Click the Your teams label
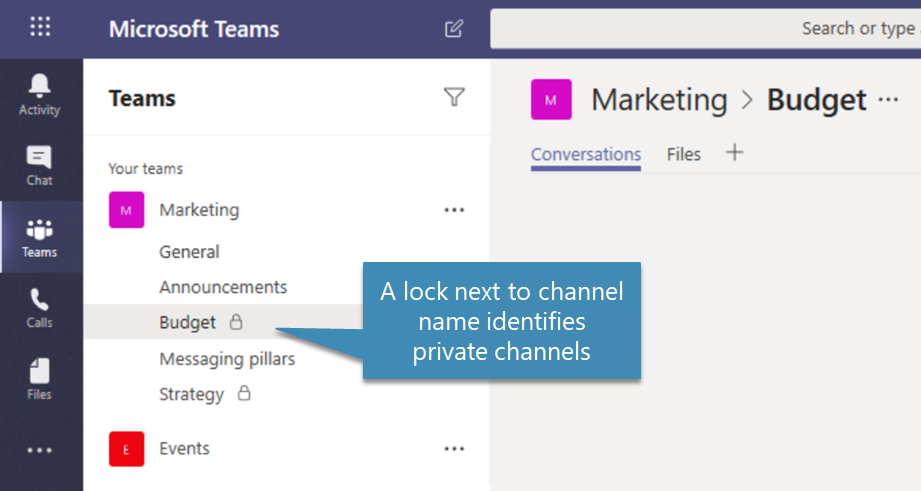921x491 pixels. [146, 169]
